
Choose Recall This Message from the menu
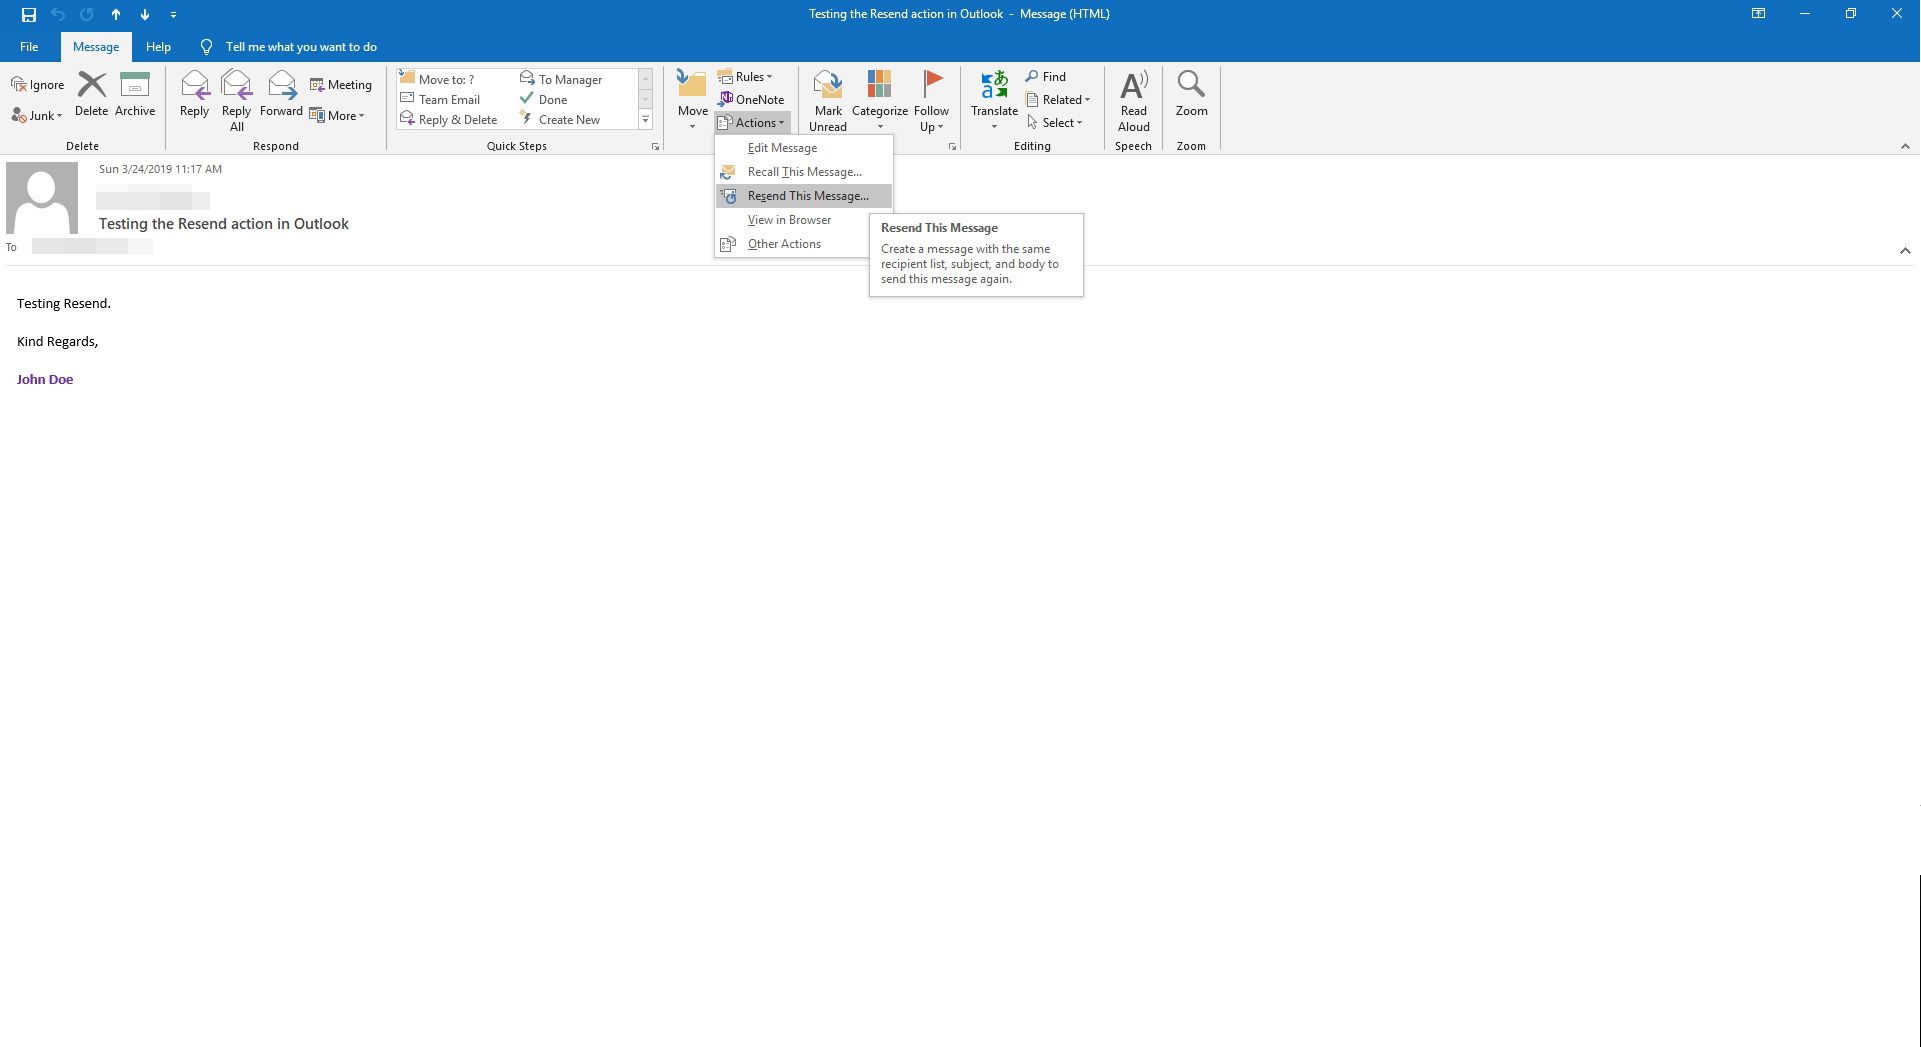point(804,172)
